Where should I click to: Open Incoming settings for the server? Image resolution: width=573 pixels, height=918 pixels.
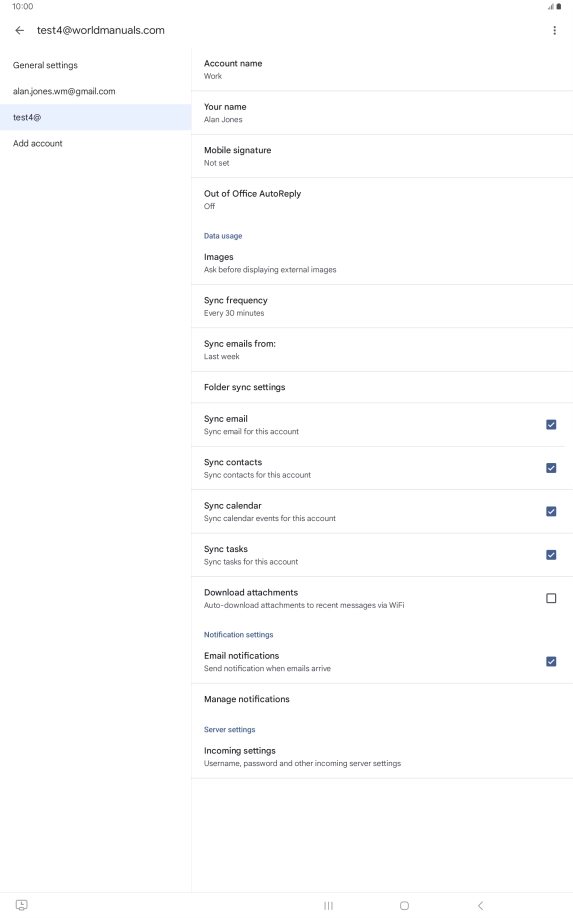[x=382, y=756]
